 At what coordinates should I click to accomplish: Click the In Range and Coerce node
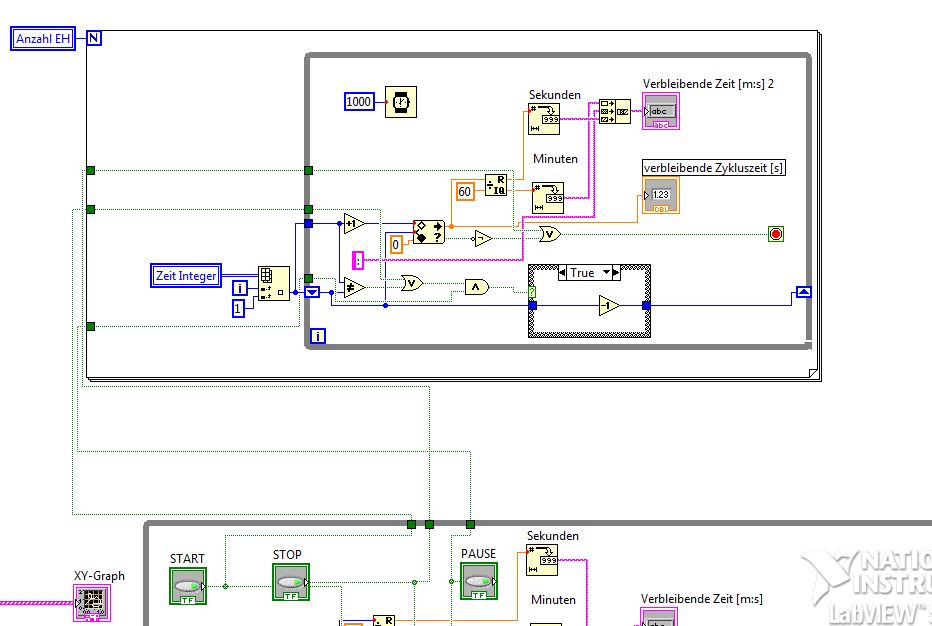coord(429,232)
